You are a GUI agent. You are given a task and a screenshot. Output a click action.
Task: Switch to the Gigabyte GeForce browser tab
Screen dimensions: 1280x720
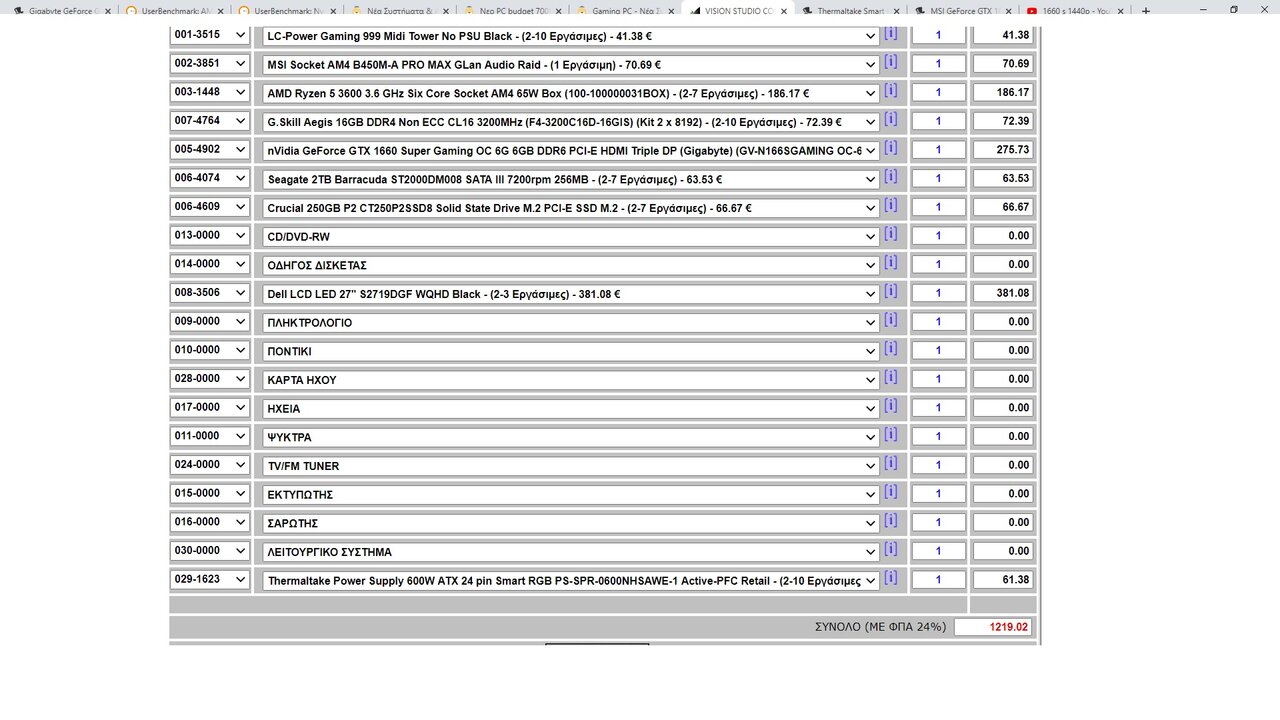click(x=60, y=10)
